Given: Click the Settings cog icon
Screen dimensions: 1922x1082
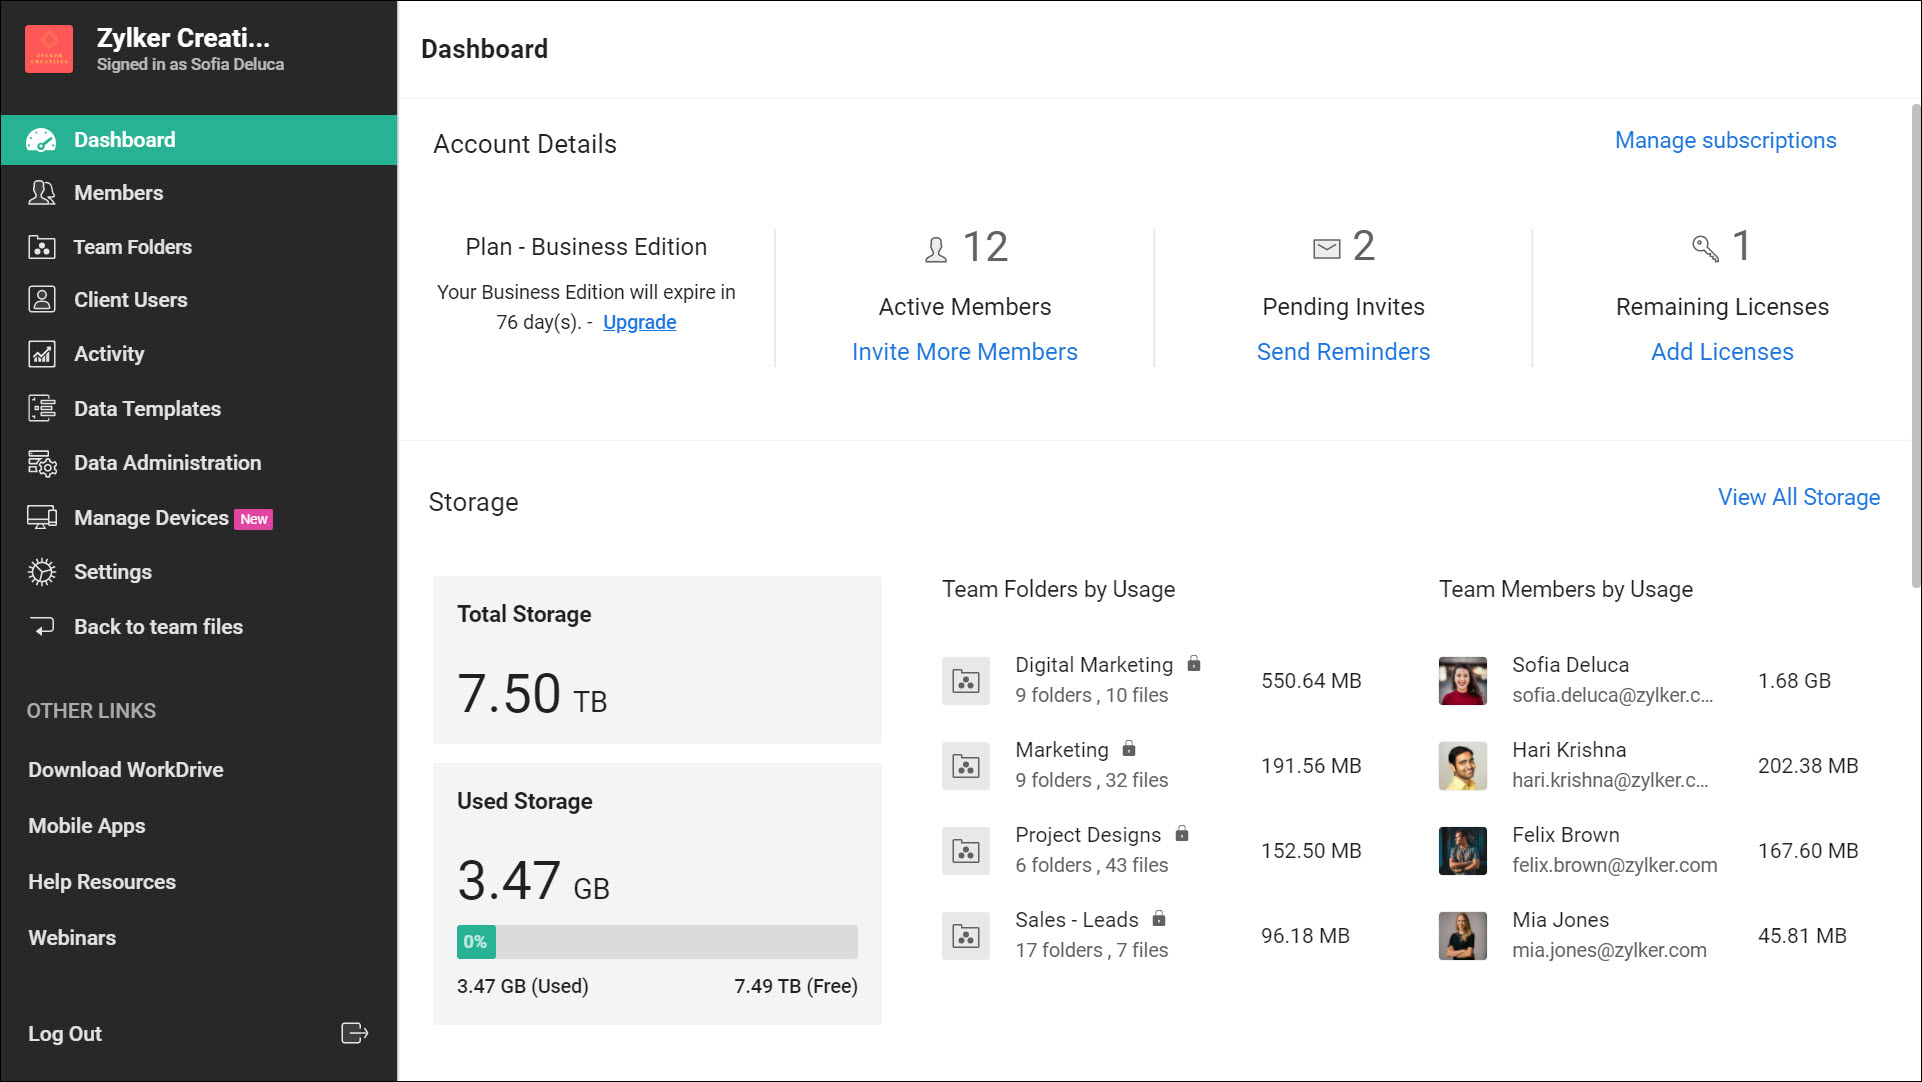Looking at the screenshot, I should click(42, 572).
